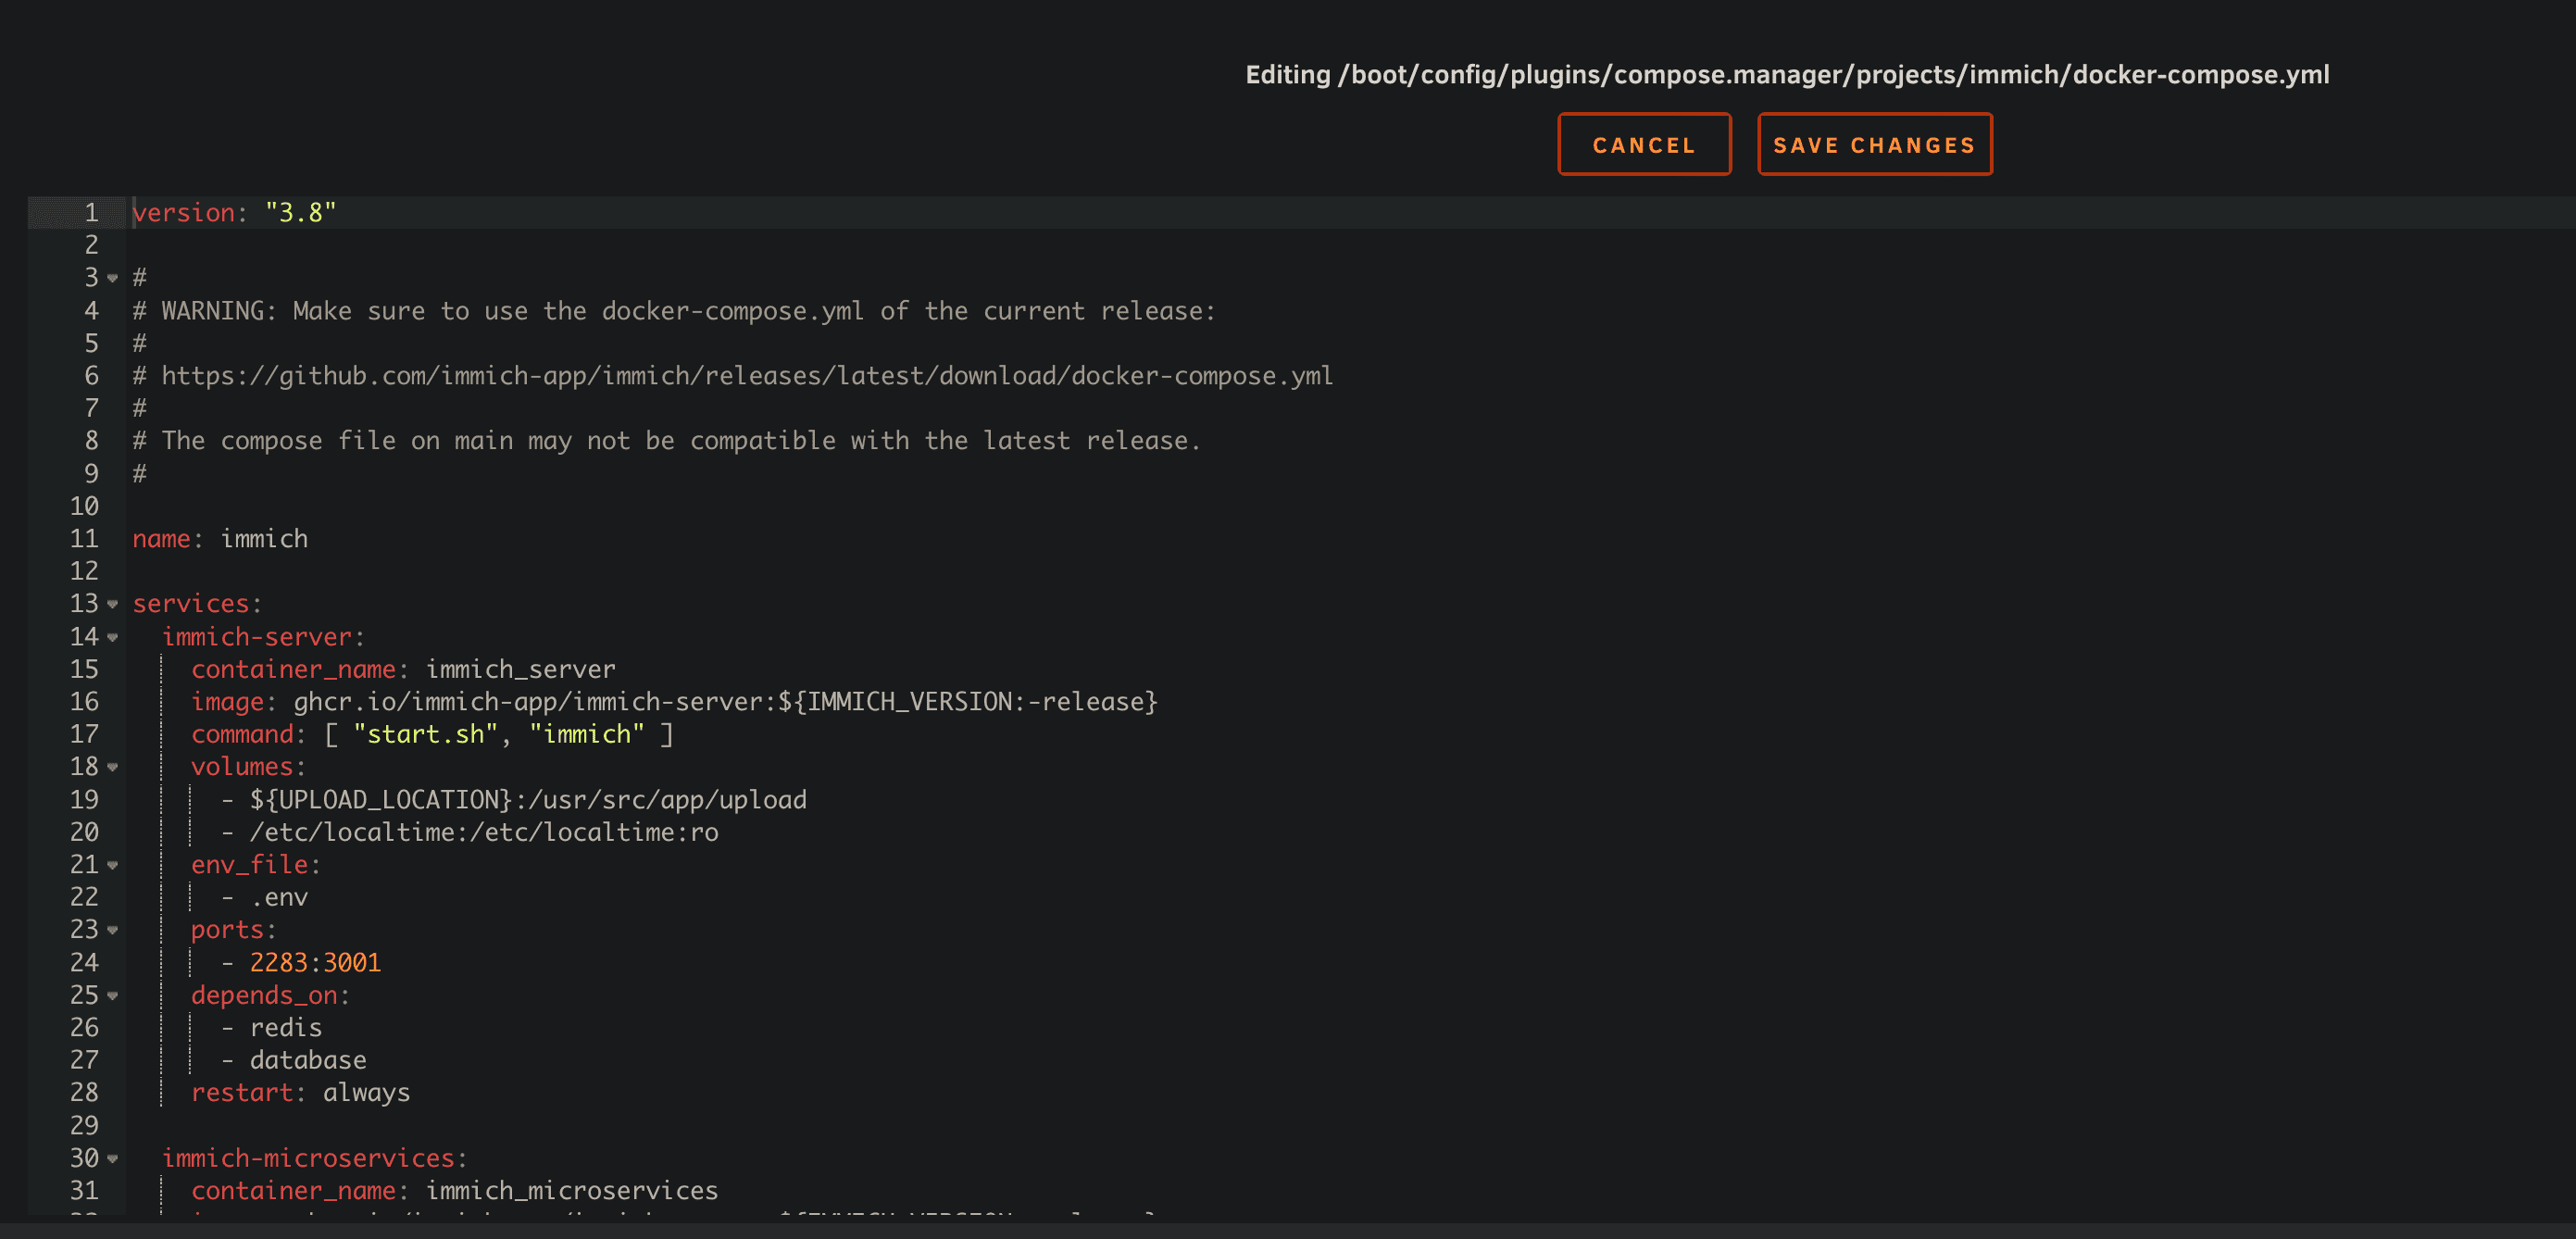Collapse the services section fold arrow
This screenshot has height=1239, width=2576.
tap(112, 604)
